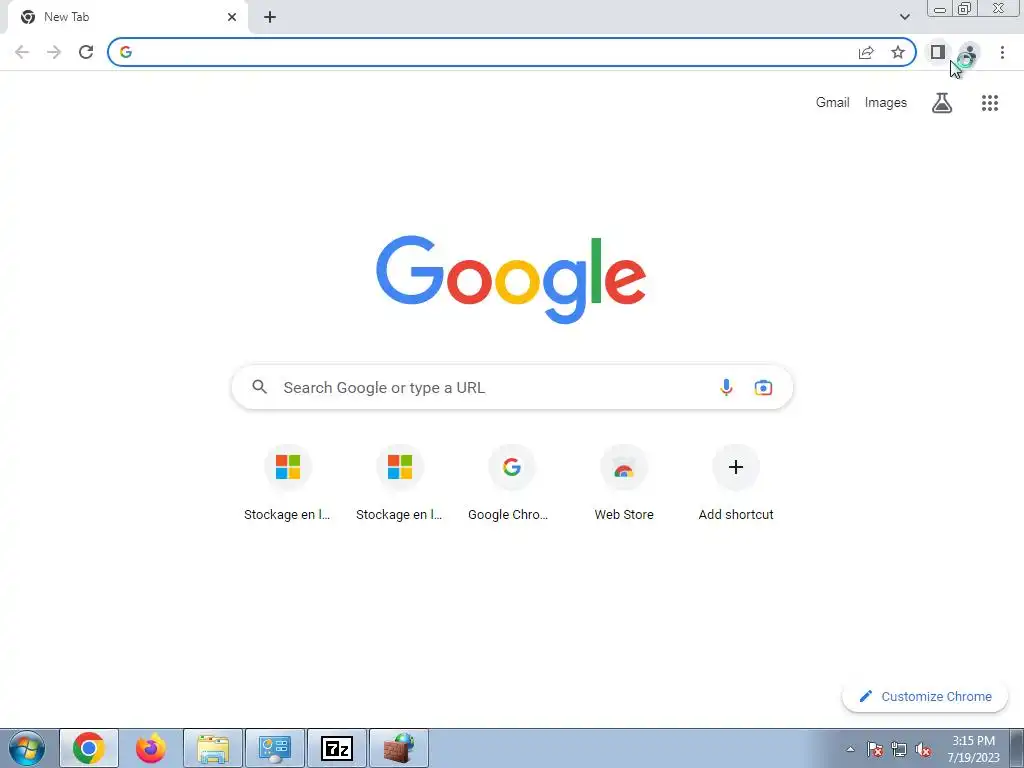Show hidden system tray icons
The image size is (1024, 768).
tap(850, 749)
